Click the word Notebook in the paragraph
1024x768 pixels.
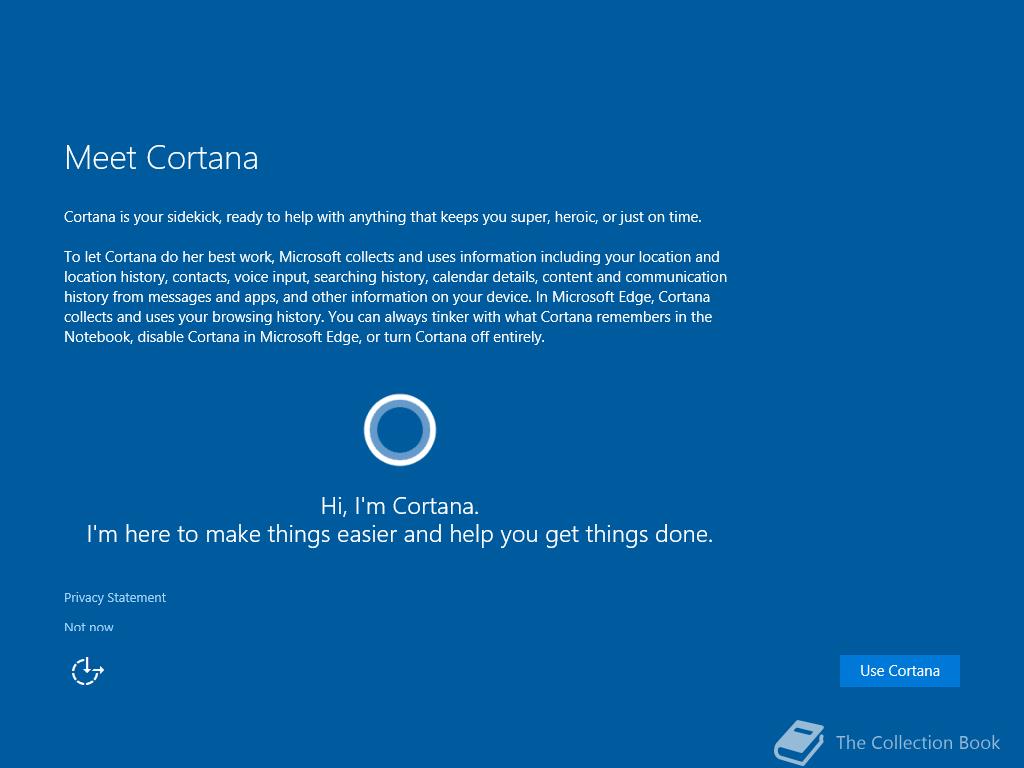click(97, 337)
